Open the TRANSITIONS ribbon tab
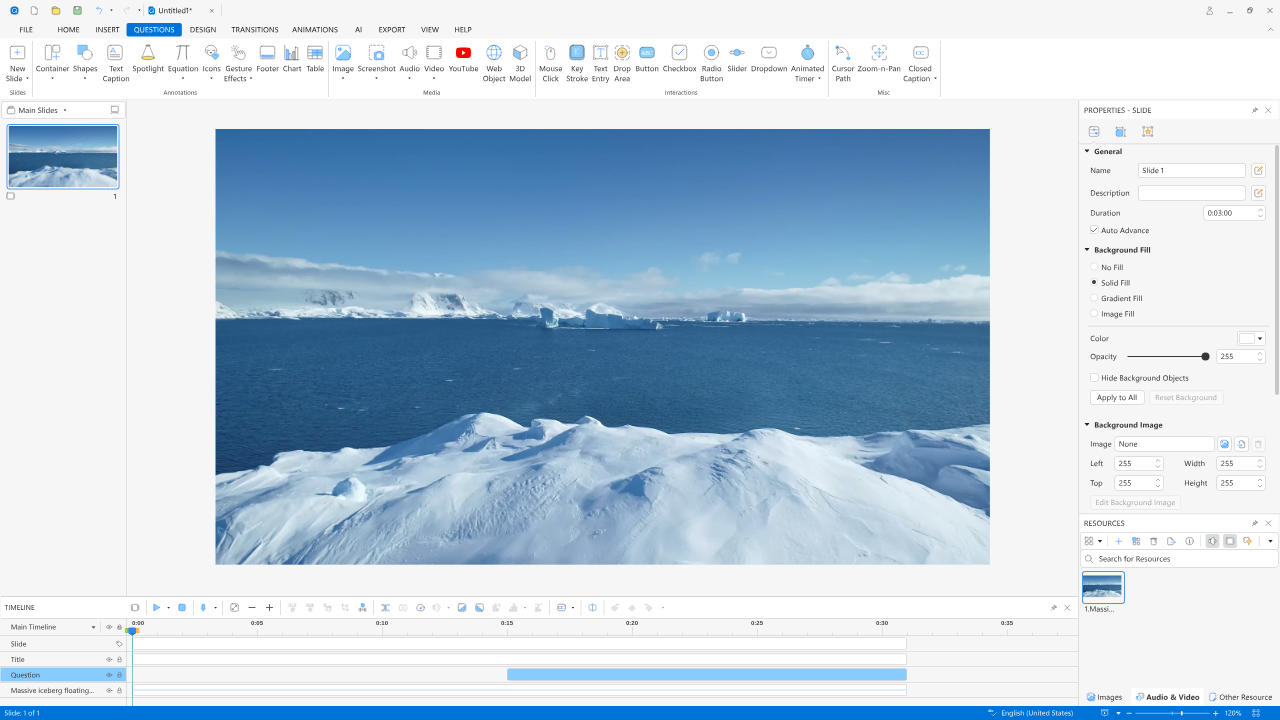Screen dimensions: 1280x720 point(254,30)
